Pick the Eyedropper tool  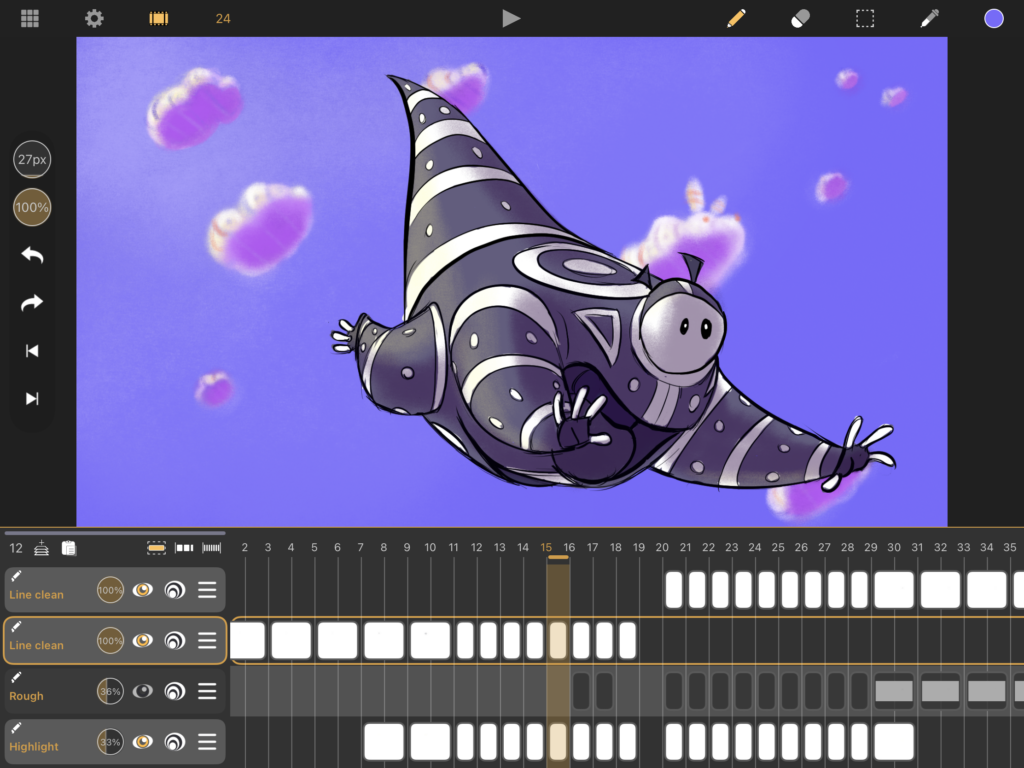[x=929, y=18]
